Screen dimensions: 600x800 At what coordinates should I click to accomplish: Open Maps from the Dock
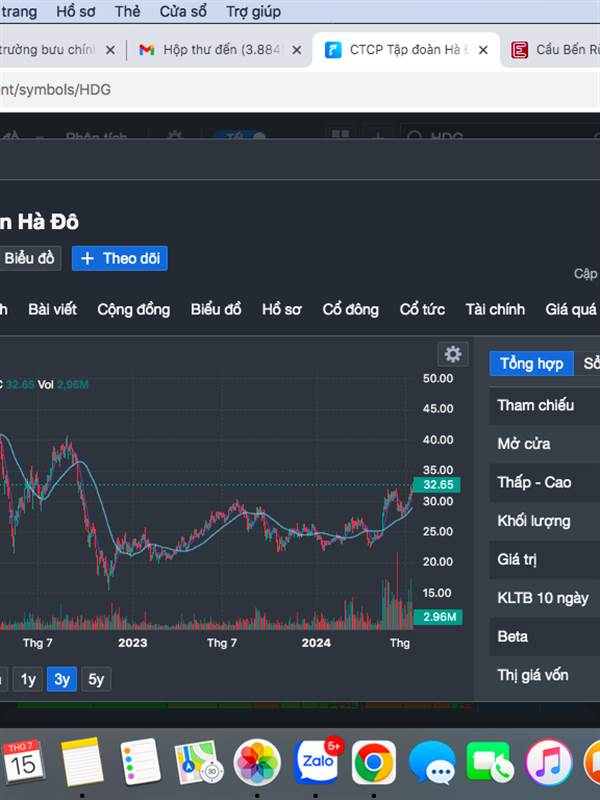tap(199, 761)
